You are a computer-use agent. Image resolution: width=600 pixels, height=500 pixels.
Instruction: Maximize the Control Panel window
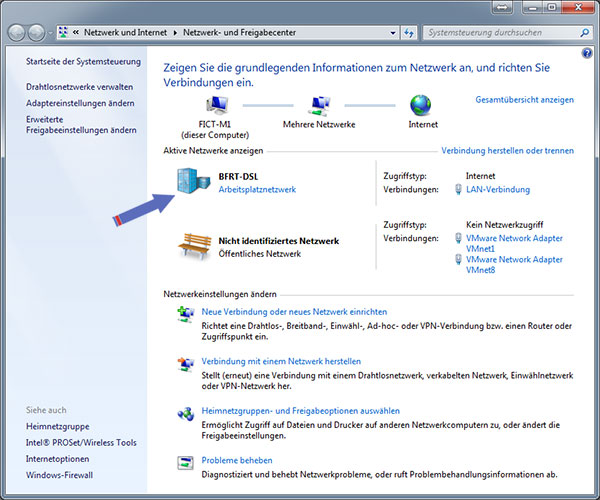tap(551, 7)
